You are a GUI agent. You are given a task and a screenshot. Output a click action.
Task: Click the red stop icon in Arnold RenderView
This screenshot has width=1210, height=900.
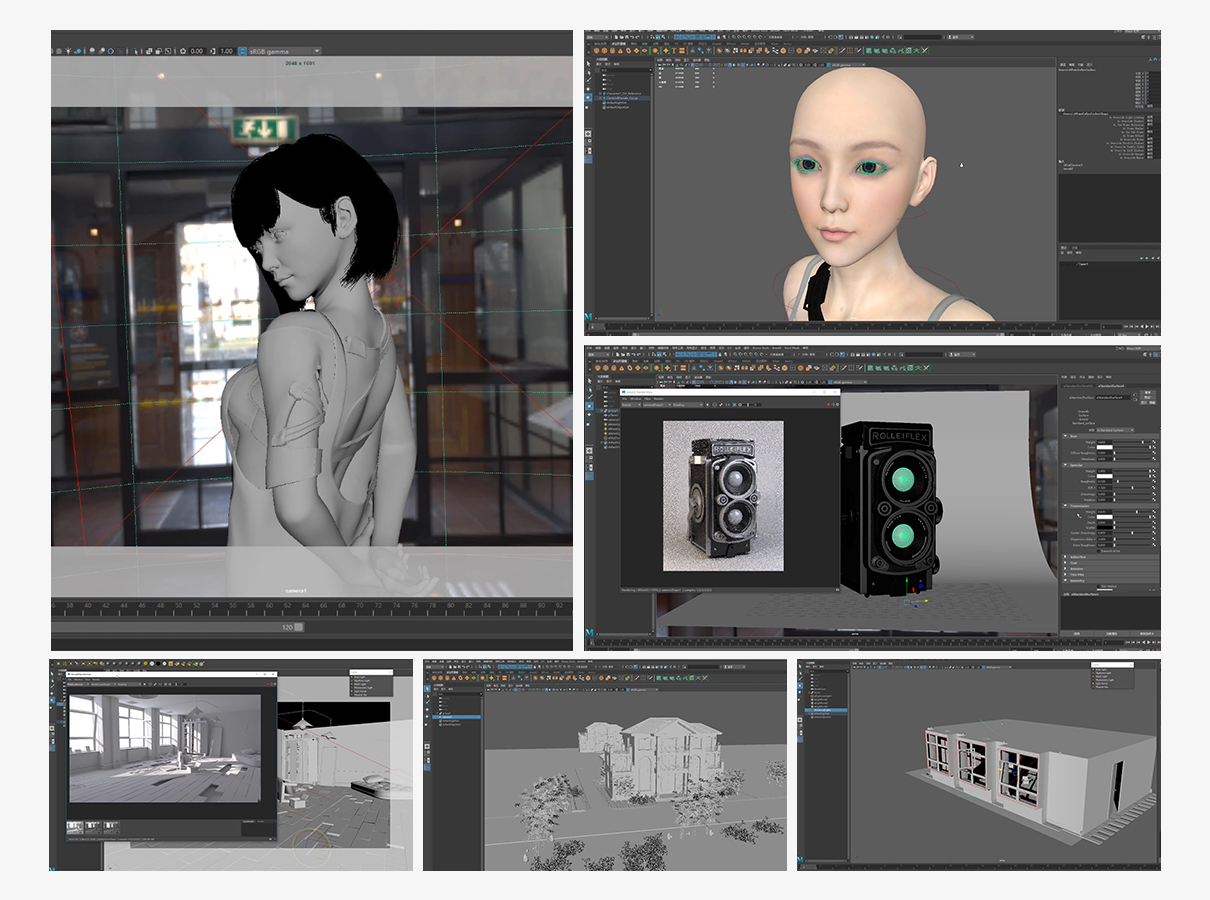coord(828,405)
